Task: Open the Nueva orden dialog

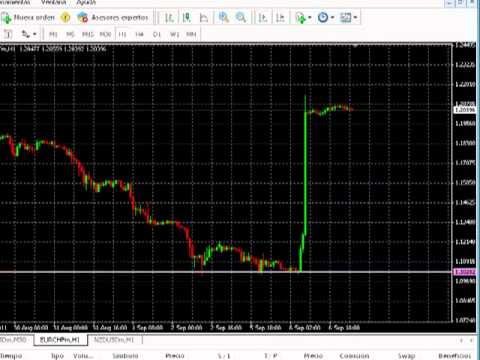Action: [x=28, y=17]
